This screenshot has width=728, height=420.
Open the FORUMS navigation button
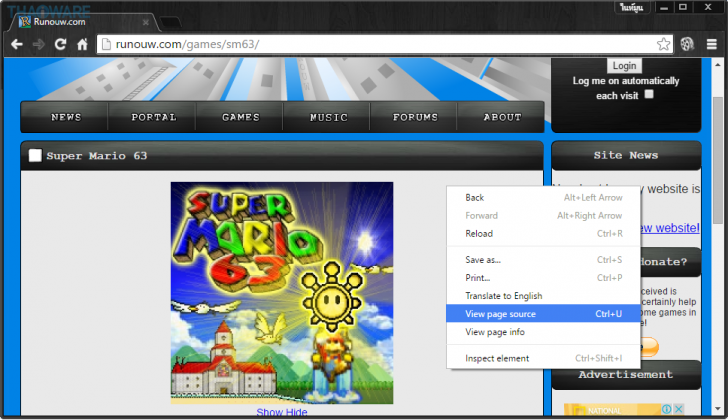415,117
